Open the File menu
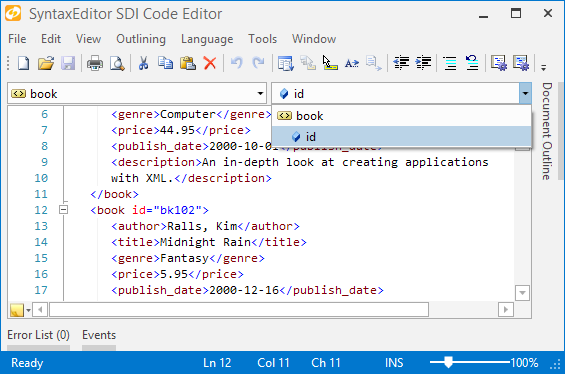This screenshot has width=565, height=374. [17, 39]
